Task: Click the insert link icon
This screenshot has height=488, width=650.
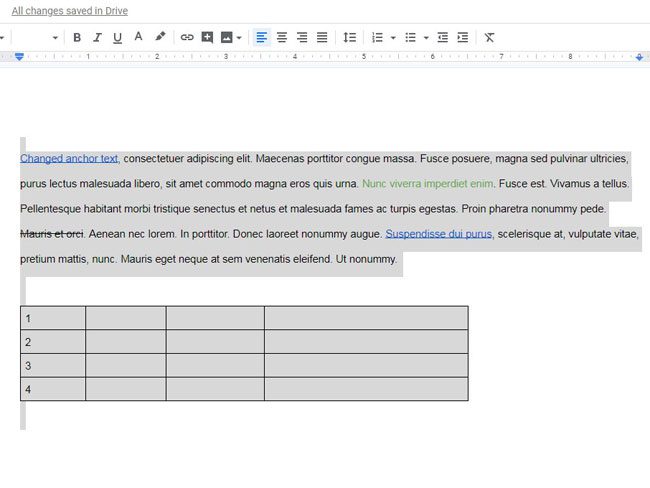Action: tap(187, 37)
